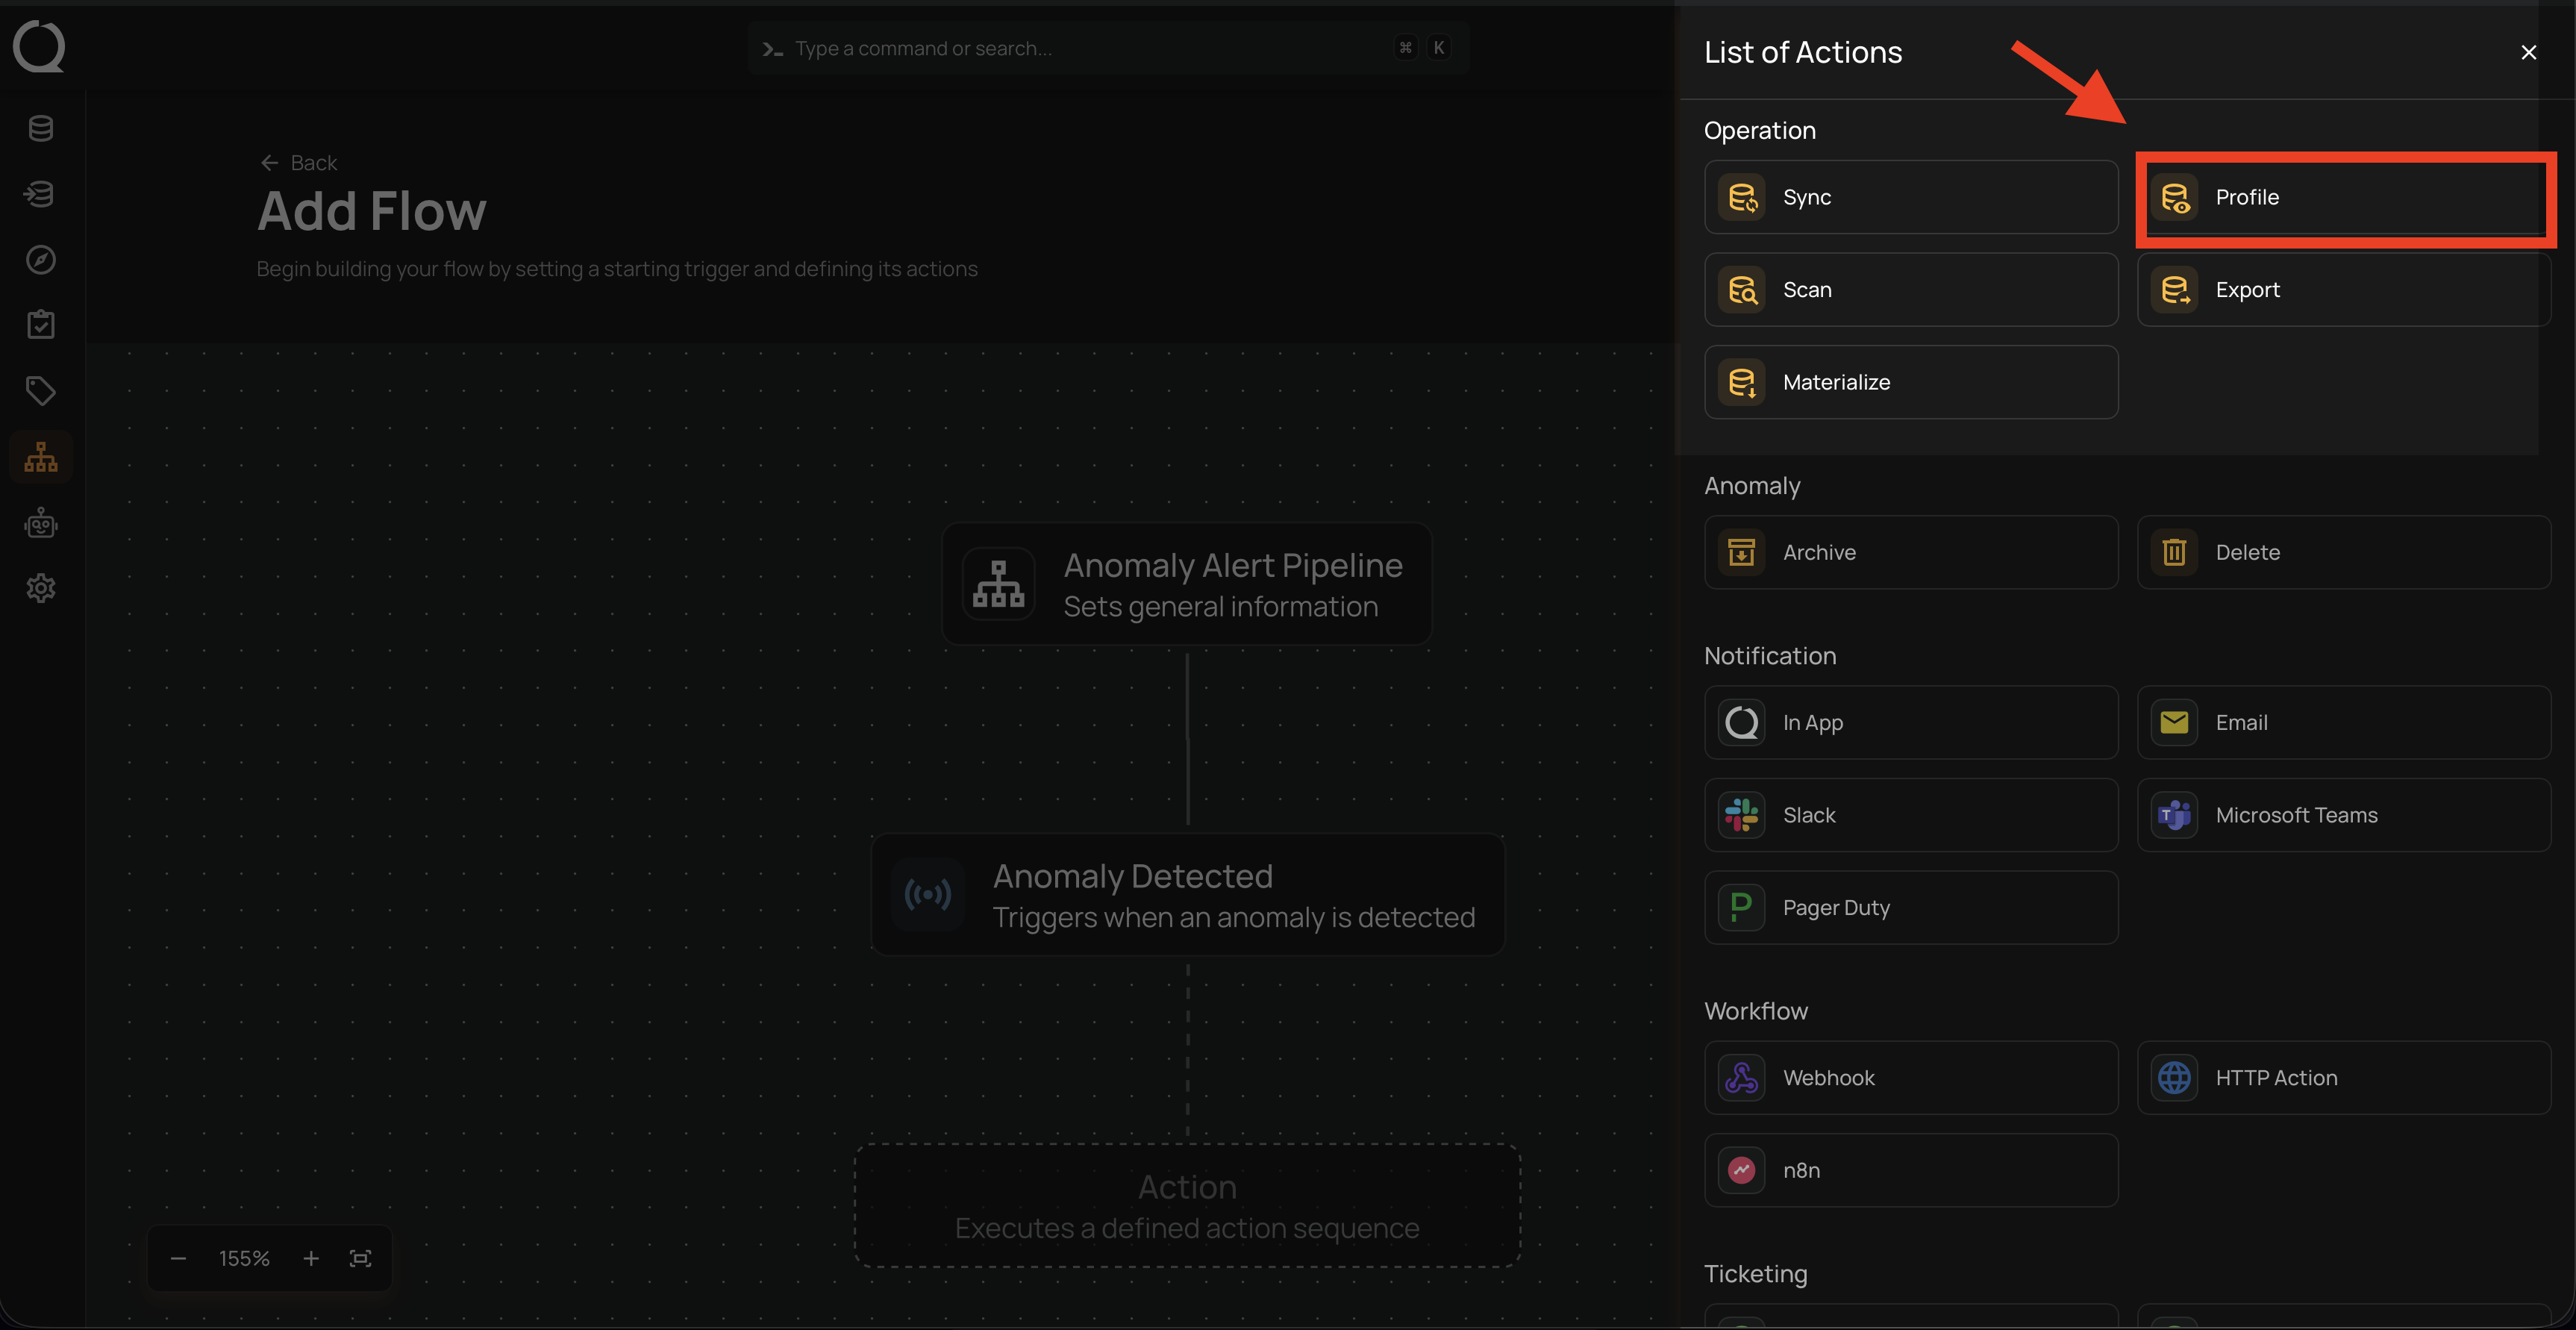The image size is (2576, 1330).
Task: Pick the Scan operation action
Action: pyautogui.click(x=1910, y=290)
